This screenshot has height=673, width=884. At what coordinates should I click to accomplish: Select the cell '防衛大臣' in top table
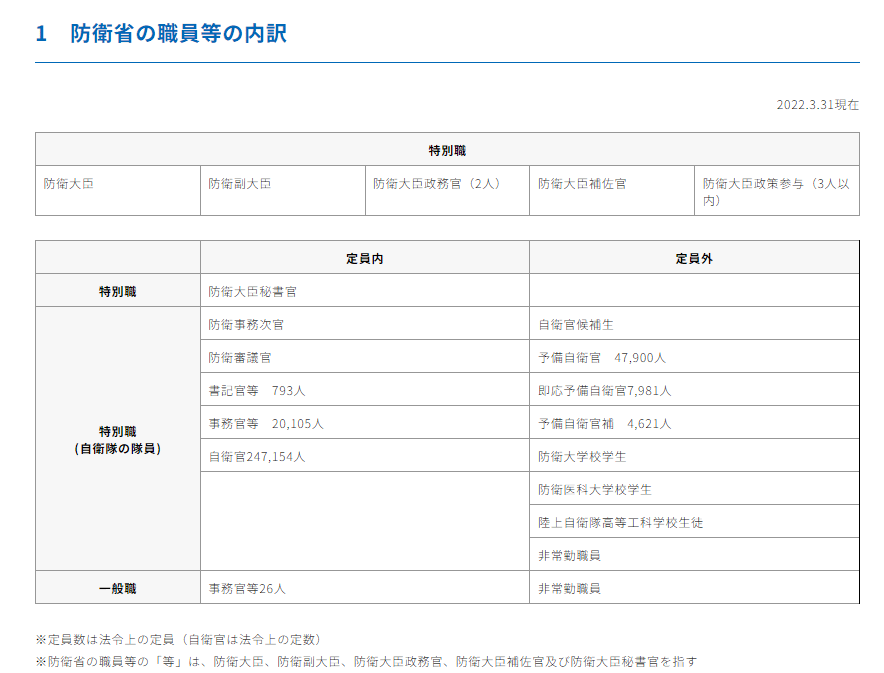pyautogui.click(x=118, y=191)
